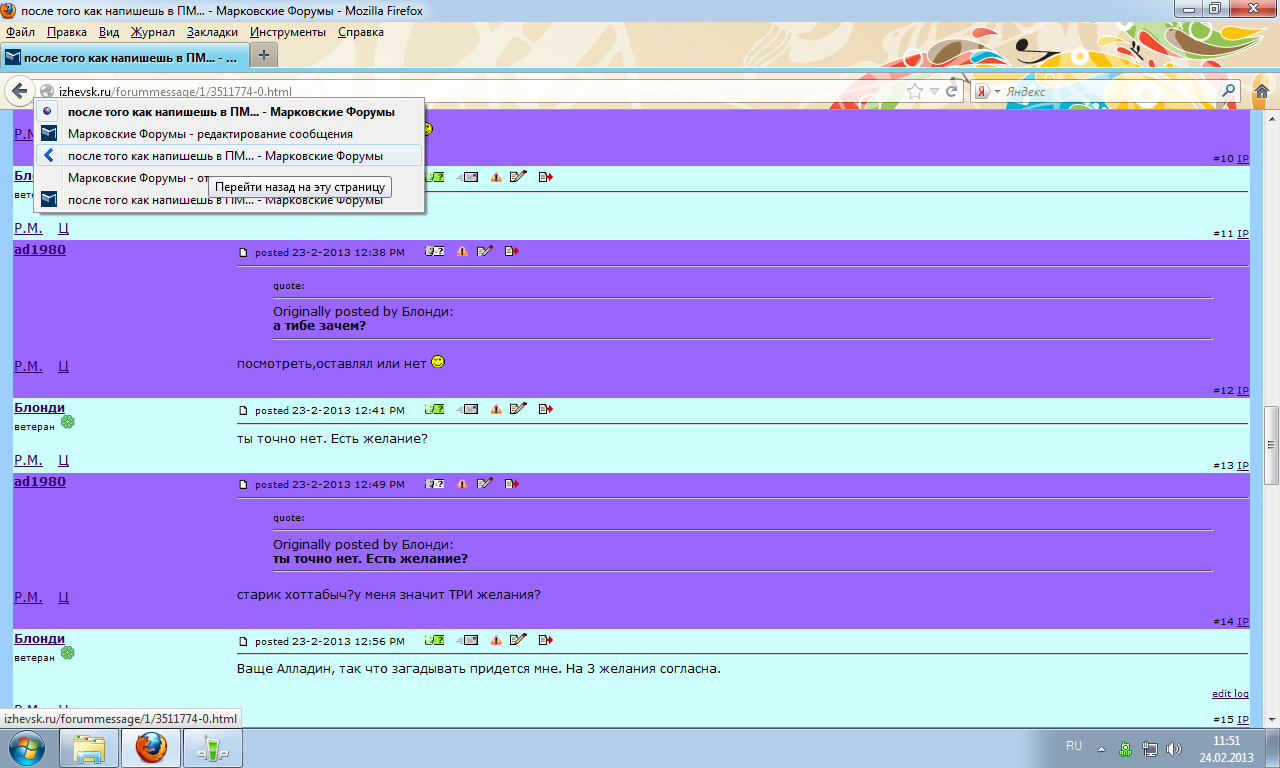
Task: Go to the Firefox home page icon
Action: click(1261, 91)
